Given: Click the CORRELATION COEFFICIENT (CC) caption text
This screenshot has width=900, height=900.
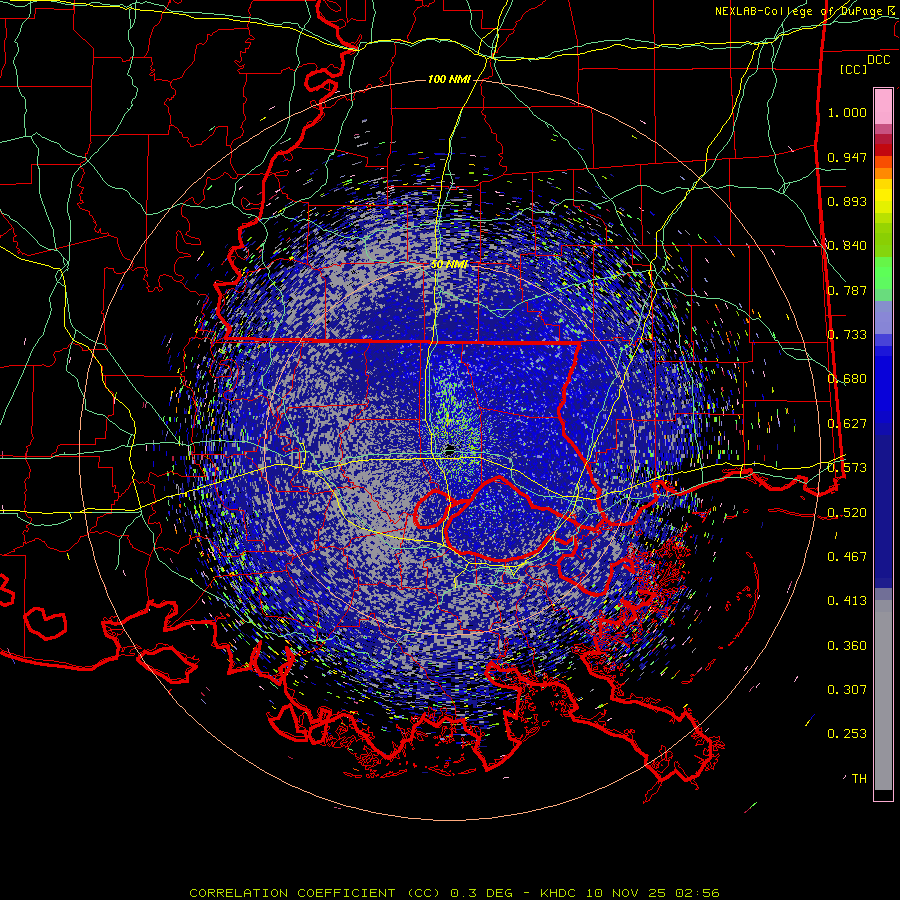Looking at the screenshot, I should [315, 893].
